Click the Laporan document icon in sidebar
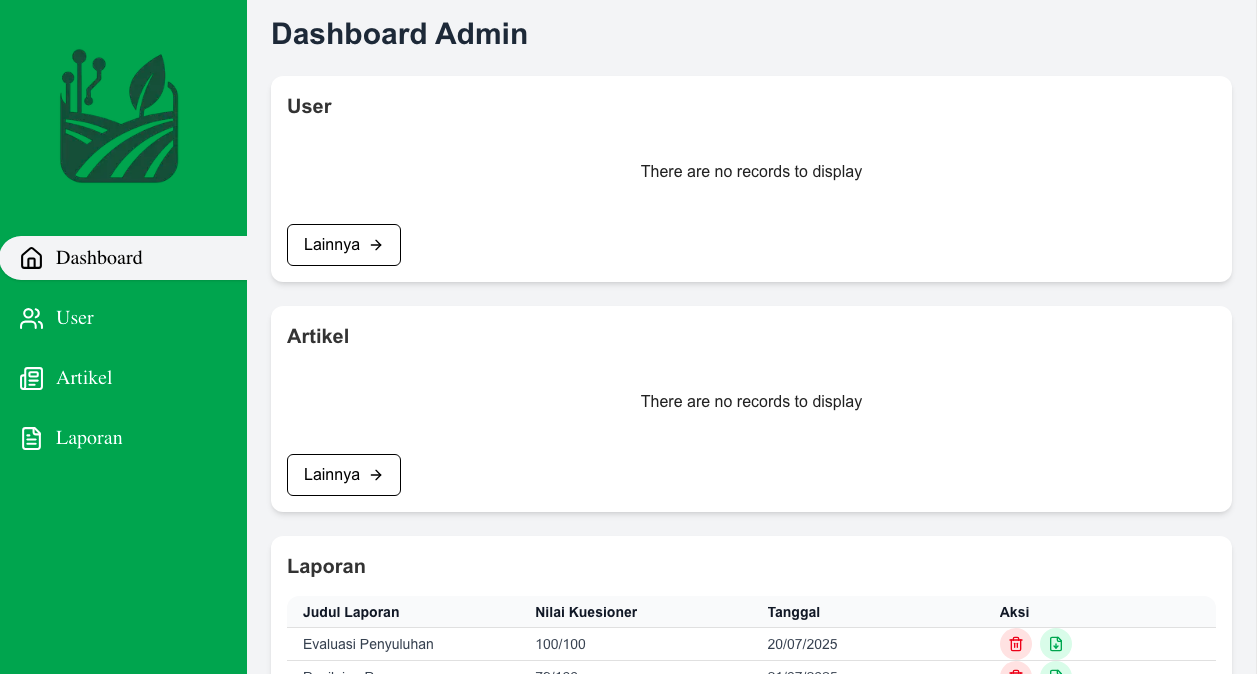1257x674 pixels. click(32, 438)
